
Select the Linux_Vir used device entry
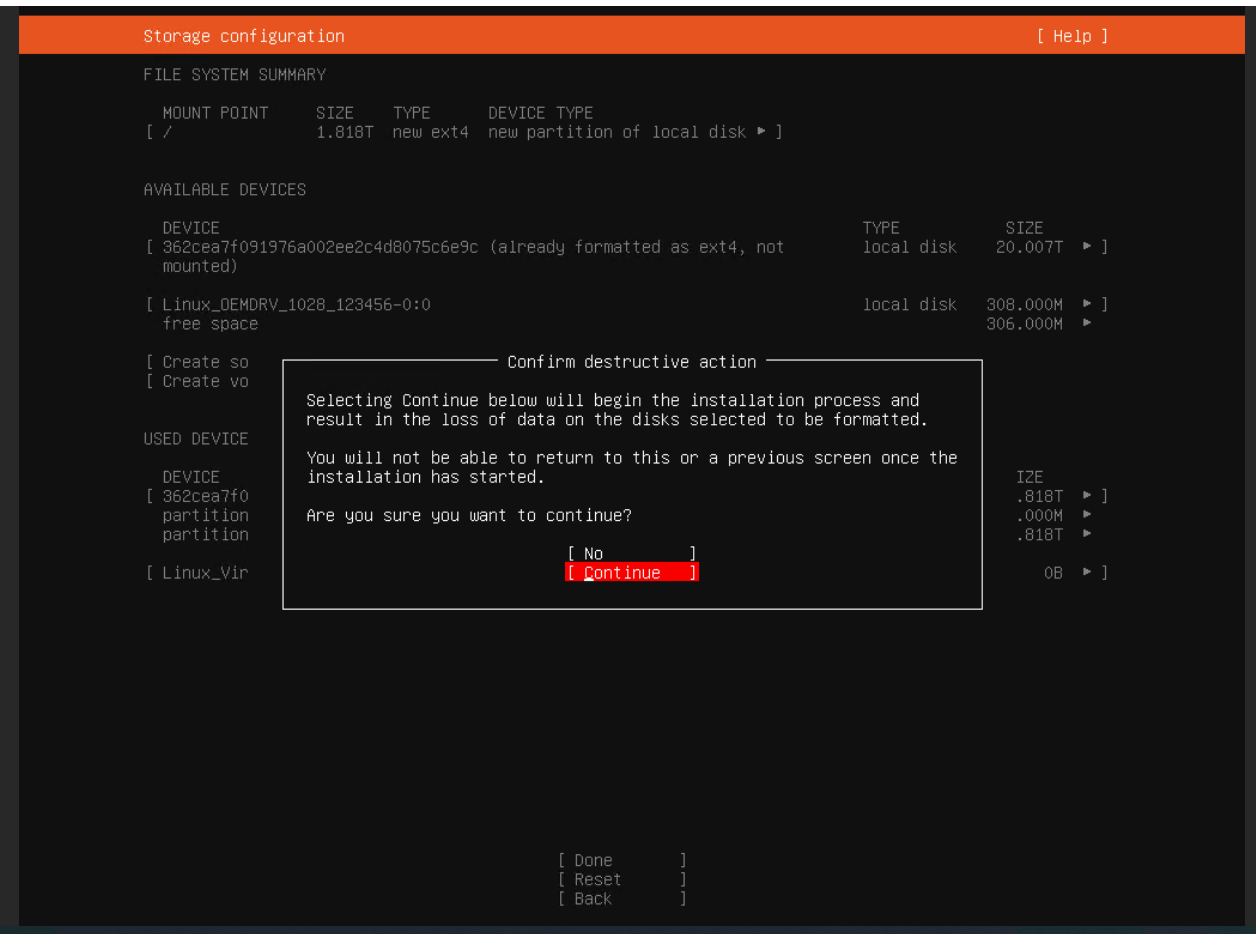click(205, 573)
